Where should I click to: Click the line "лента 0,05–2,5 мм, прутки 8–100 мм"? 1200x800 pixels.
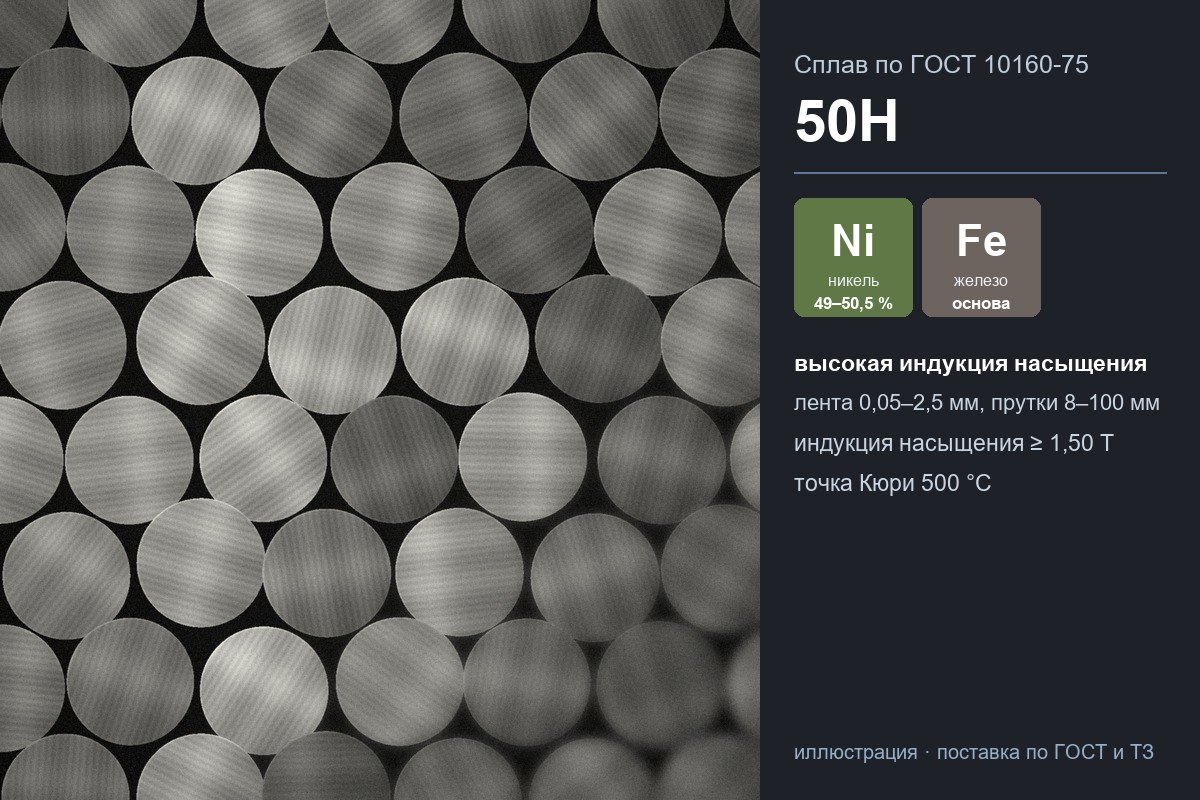[x=977, y=404]
